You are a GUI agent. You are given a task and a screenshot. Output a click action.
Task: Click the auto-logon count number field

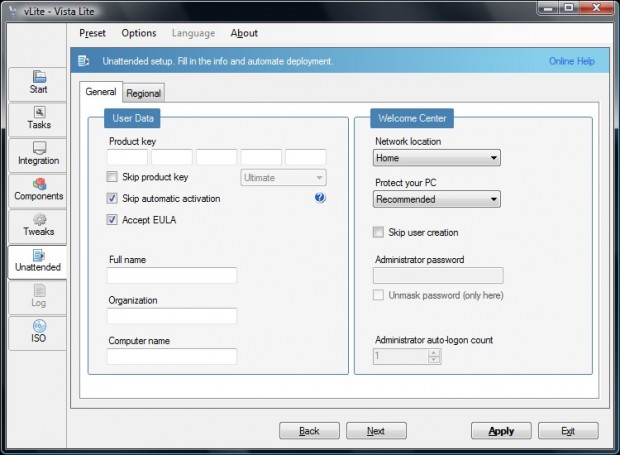point(401,356)
